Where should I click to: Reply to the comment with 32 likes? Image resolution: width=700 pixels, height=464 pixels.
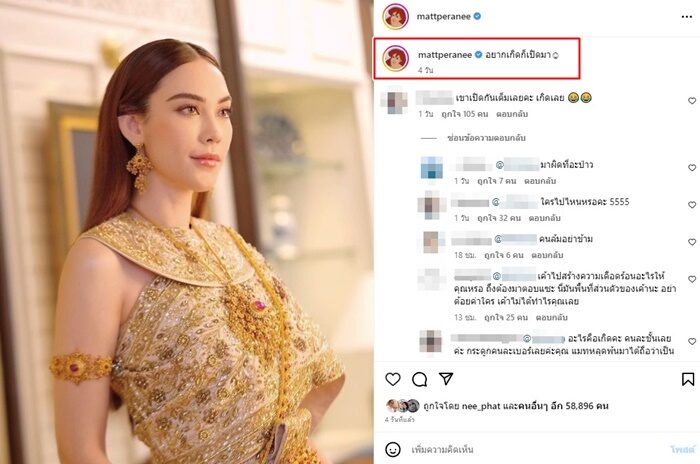(x=545, y=218)
